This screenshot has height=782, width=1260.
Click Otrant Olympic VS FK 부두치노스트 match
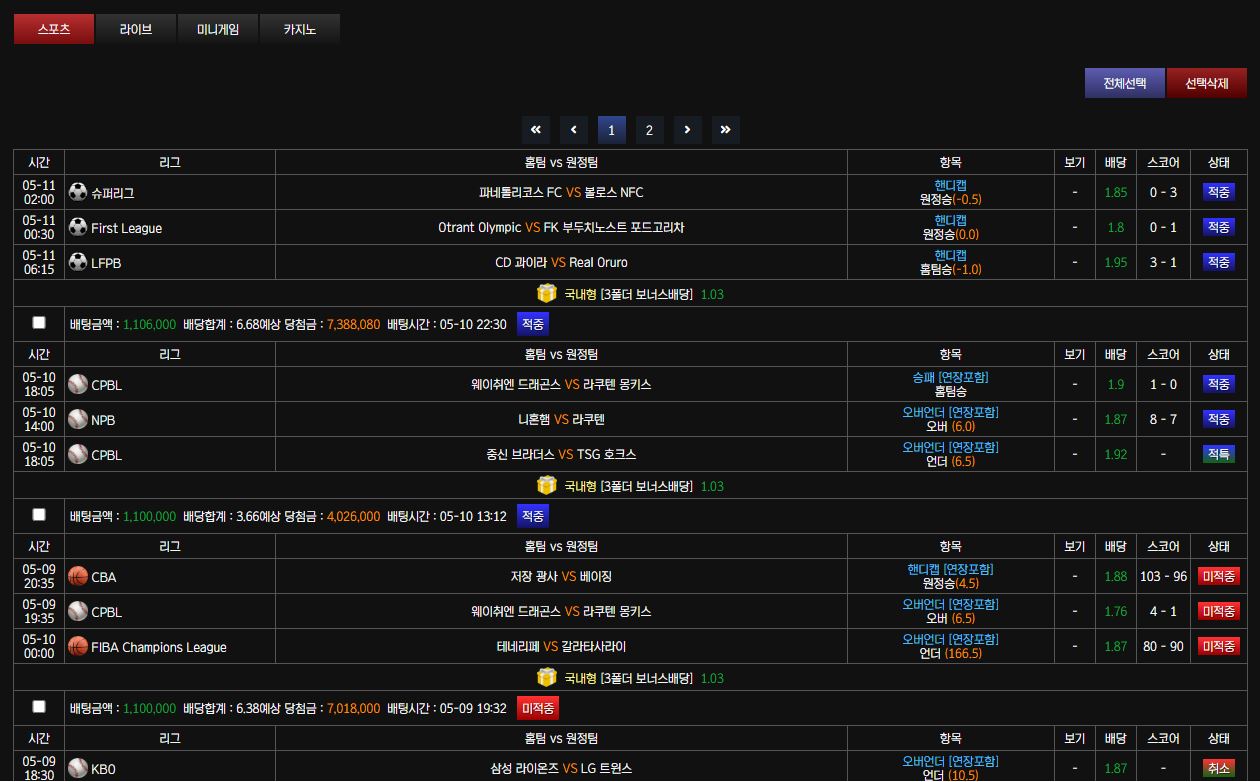pyautogui.click(x=561, y=227)
